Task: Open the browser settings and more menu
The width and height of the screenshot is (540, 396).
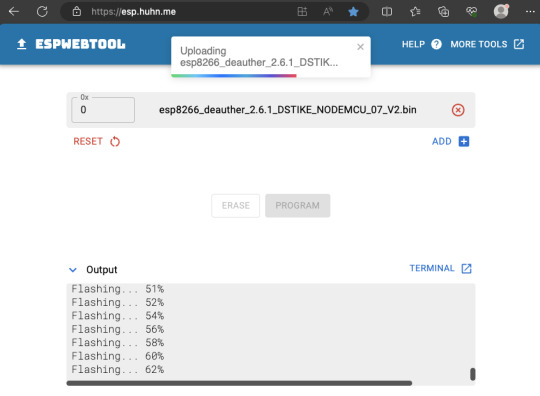Action: (530, 12)
